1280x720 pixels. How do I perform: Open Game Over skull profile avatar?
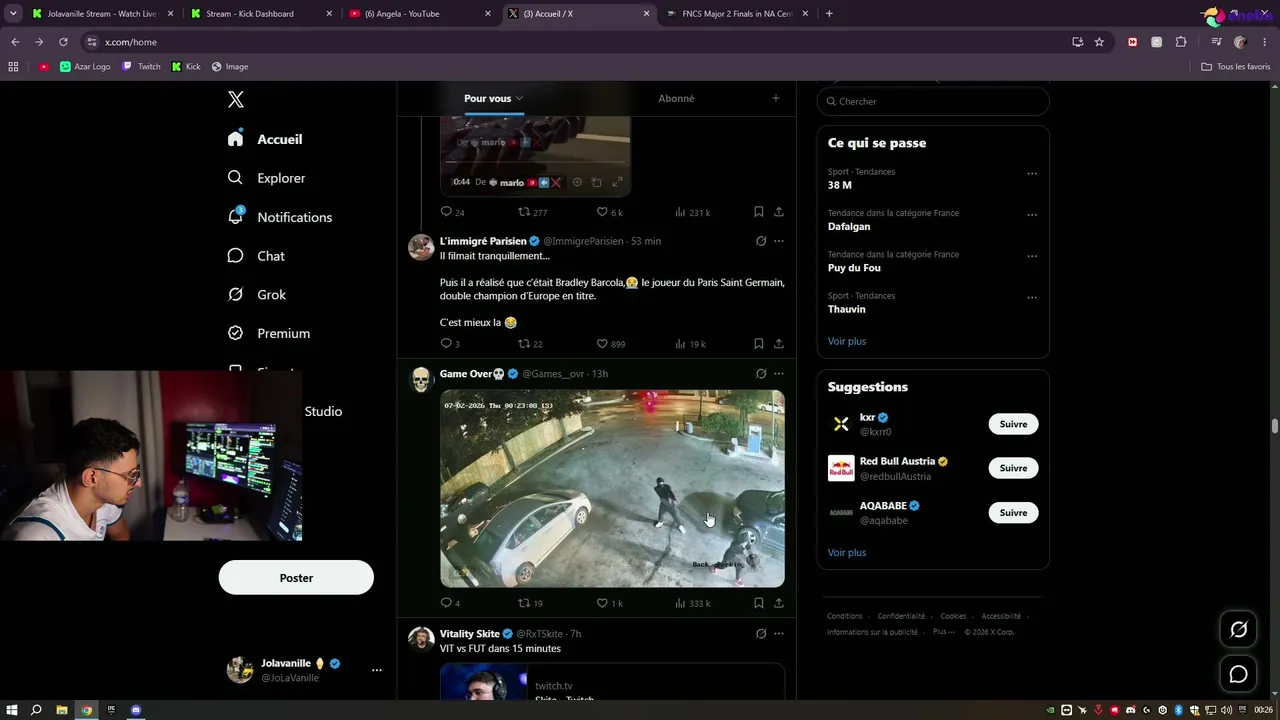click(421, 380)
